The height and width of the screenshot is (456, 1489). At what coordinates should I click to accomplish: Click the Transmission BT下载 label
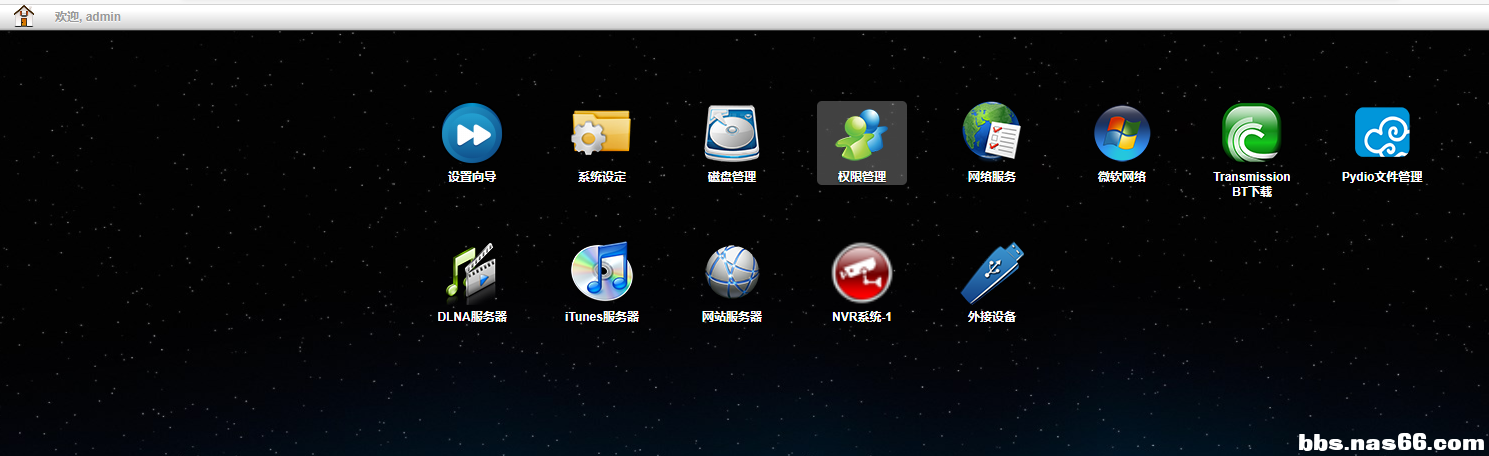click(x=1252, y=184)
